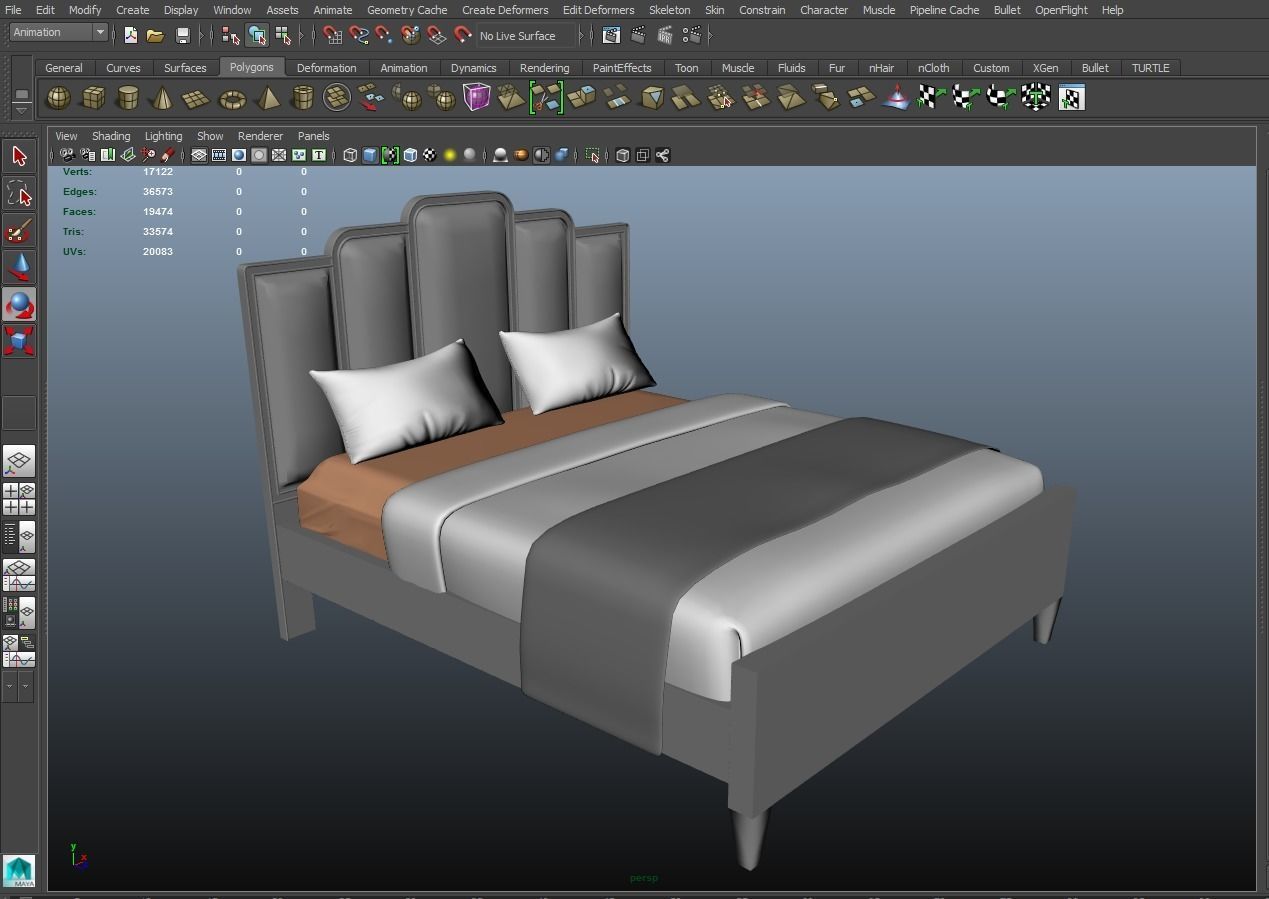The height and width of the screenshot is (899, 1269).
Task: Select the Paint Selection tool
Action: (19, 231)
